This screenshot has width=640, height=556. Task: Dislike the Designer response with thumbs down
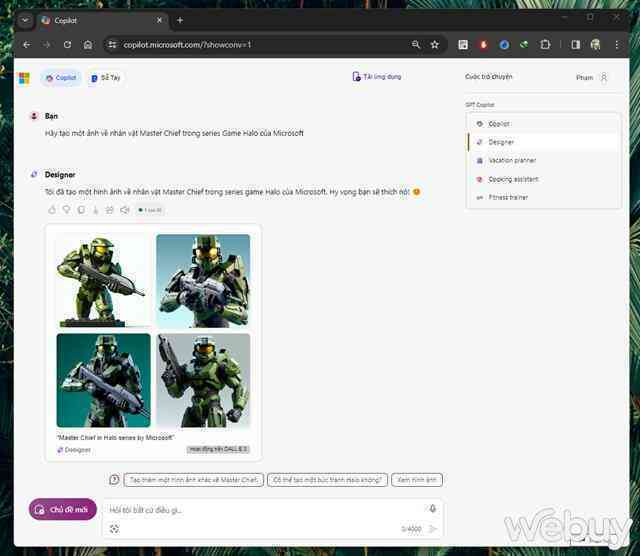(x=66, y=210)
